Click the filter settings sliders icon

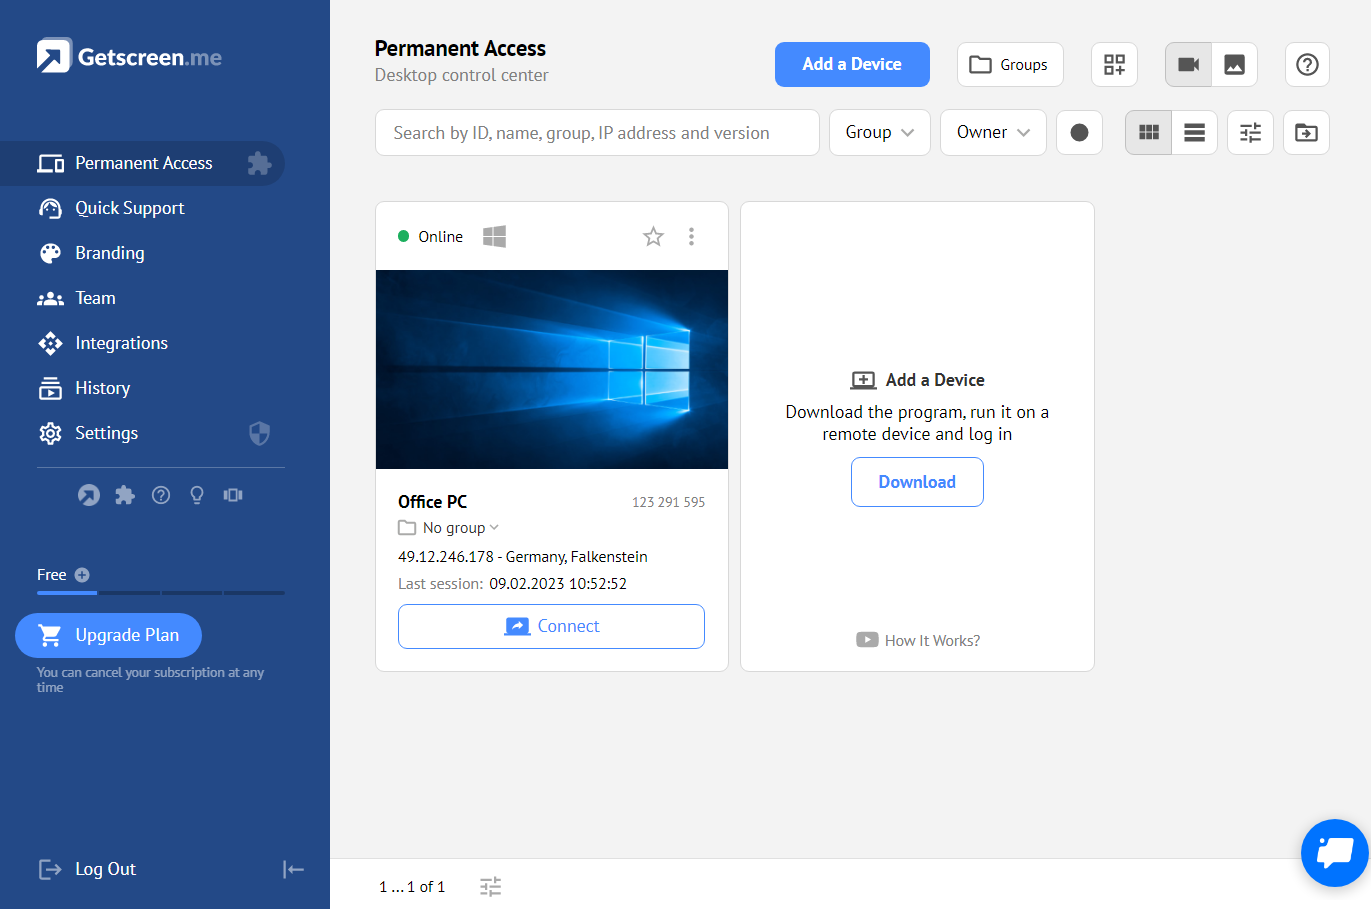click(1250, 133)
